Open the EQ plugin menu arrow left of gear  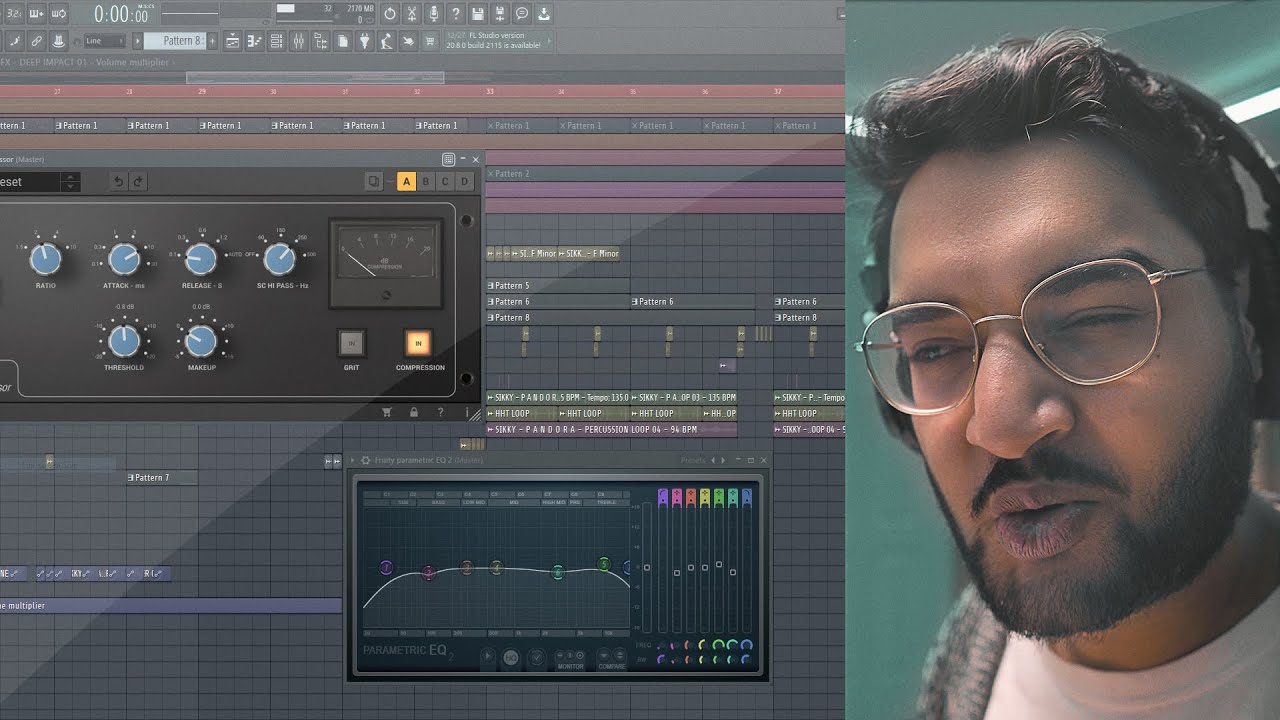pos(352,461)
